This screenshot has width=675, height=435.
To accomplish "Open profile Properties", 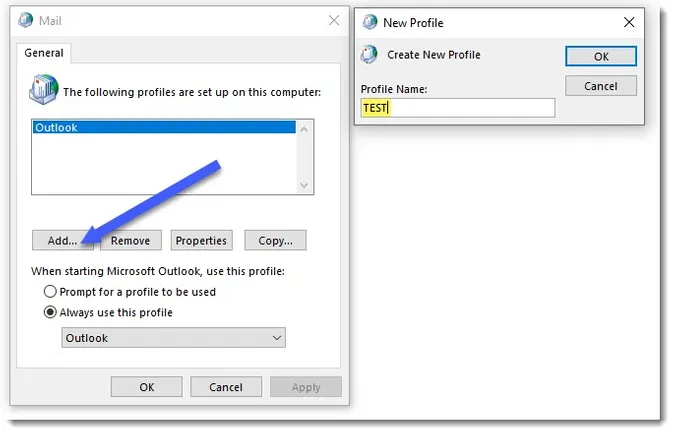I will pyautogui.click(x=201, y=240).
